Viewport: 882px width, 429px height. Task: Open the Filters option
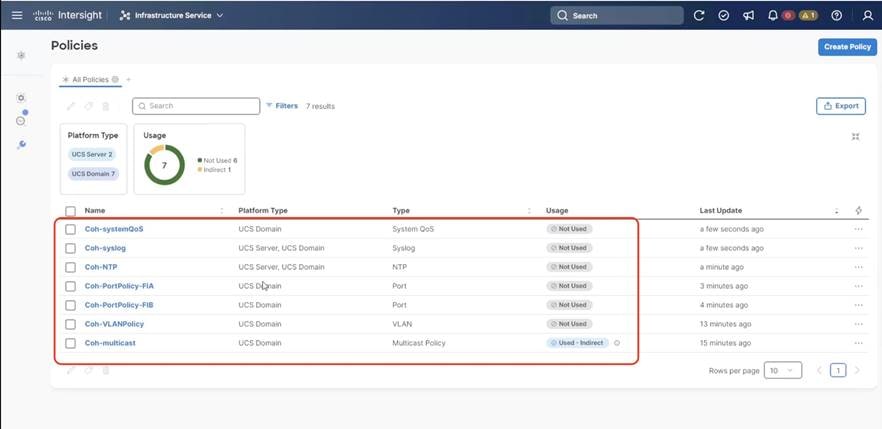(x=282, y=106)
